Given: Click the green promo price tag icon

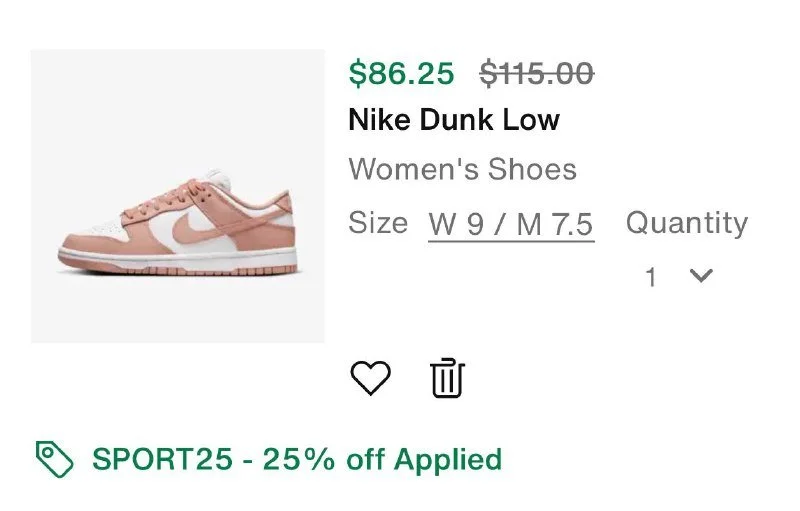Looking at the screenshot, I should [55, 459].
